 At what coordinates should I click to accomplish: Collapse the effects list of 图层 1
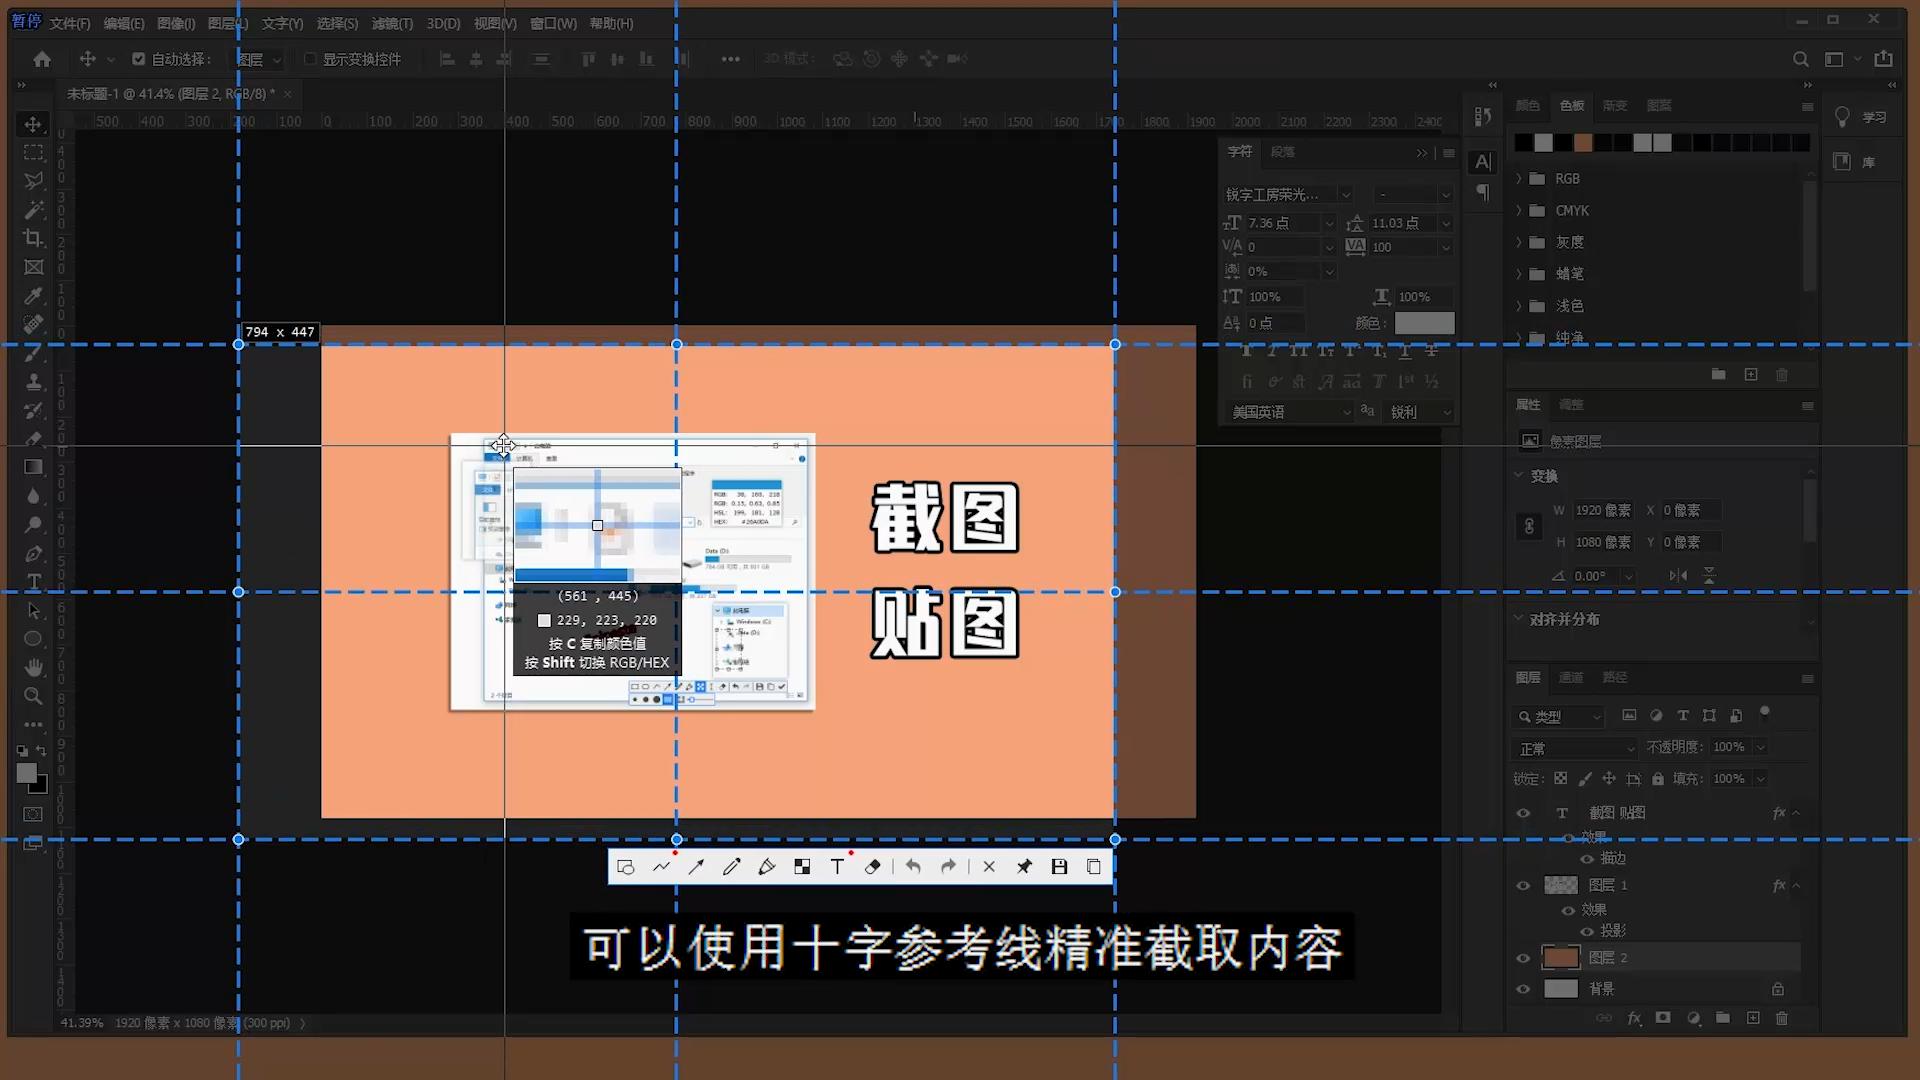point(1796,885)
